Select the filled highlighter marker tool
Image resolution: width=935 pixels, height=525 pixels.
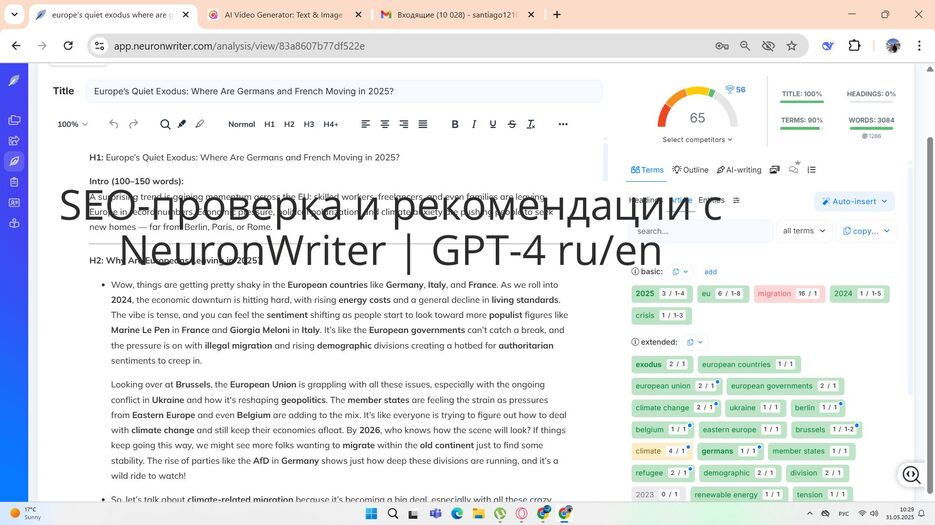click(x=182, y=124)
